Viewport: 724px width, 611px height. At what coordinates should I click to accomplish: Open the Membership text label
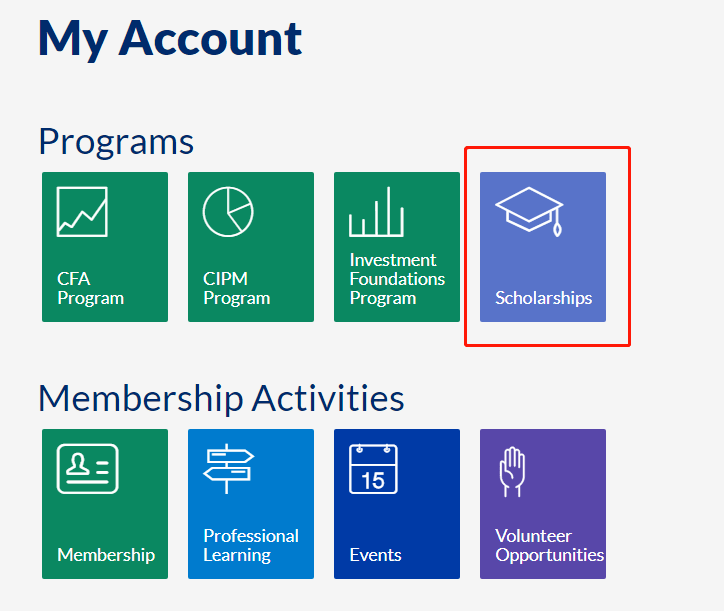click(x=106, y=555)
